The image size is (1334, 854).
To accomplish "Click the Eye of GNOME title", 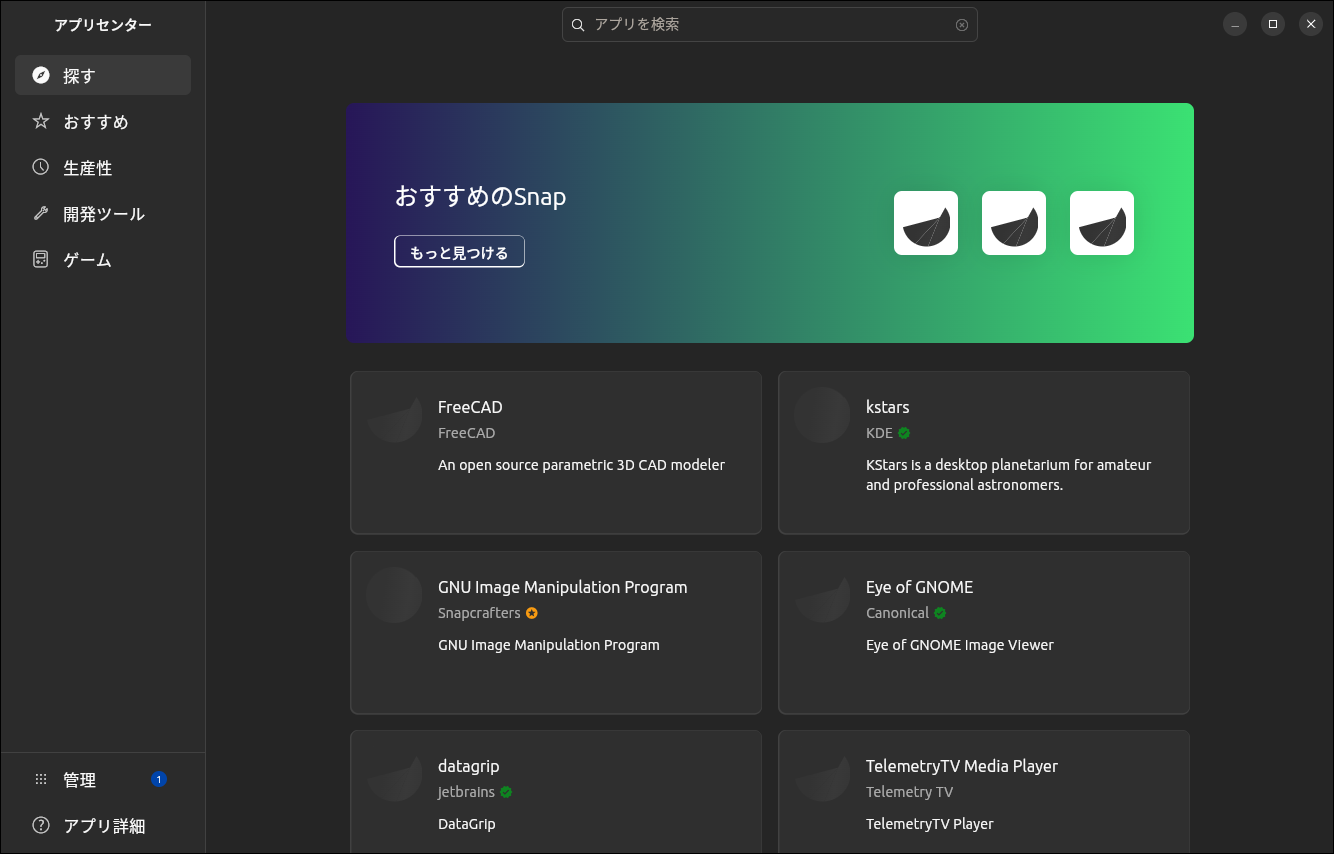I will point(920,587).
